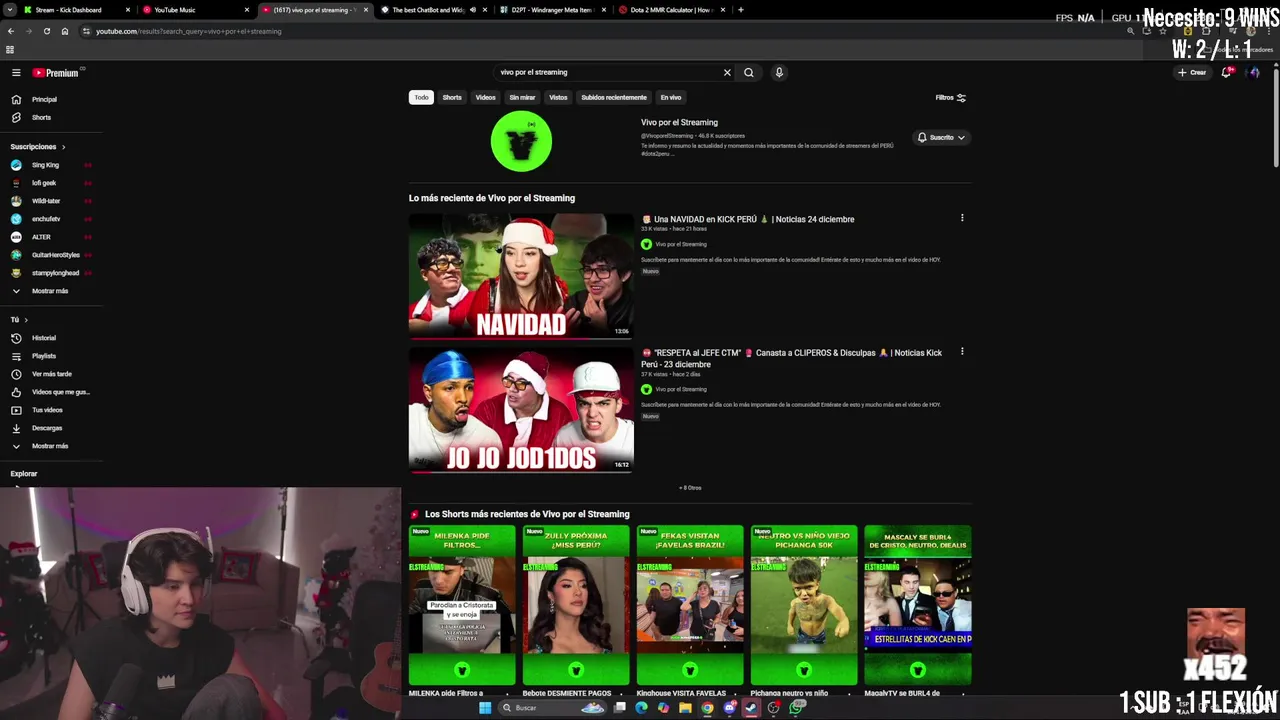Open the YouTube hamburger guide menu

[x=16, y=73]
